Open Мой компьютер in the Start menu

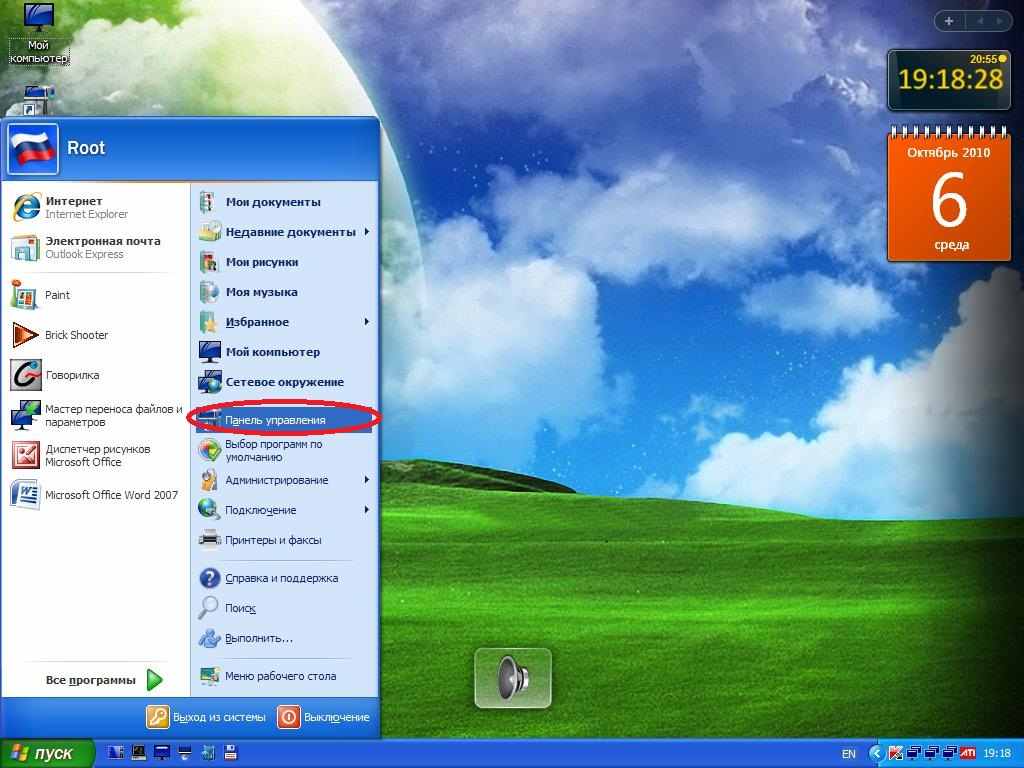pyautogui.click(x=285, y=352)
